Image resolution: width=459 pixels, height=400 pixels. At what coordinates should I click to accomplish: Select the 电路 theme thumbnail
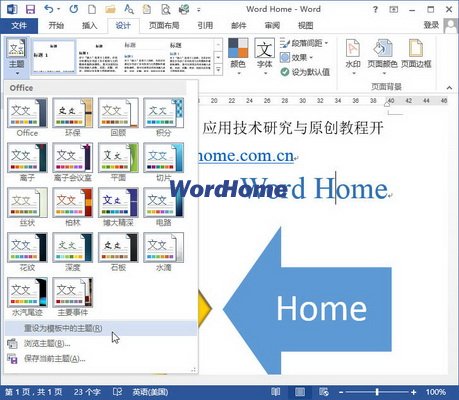163,203
